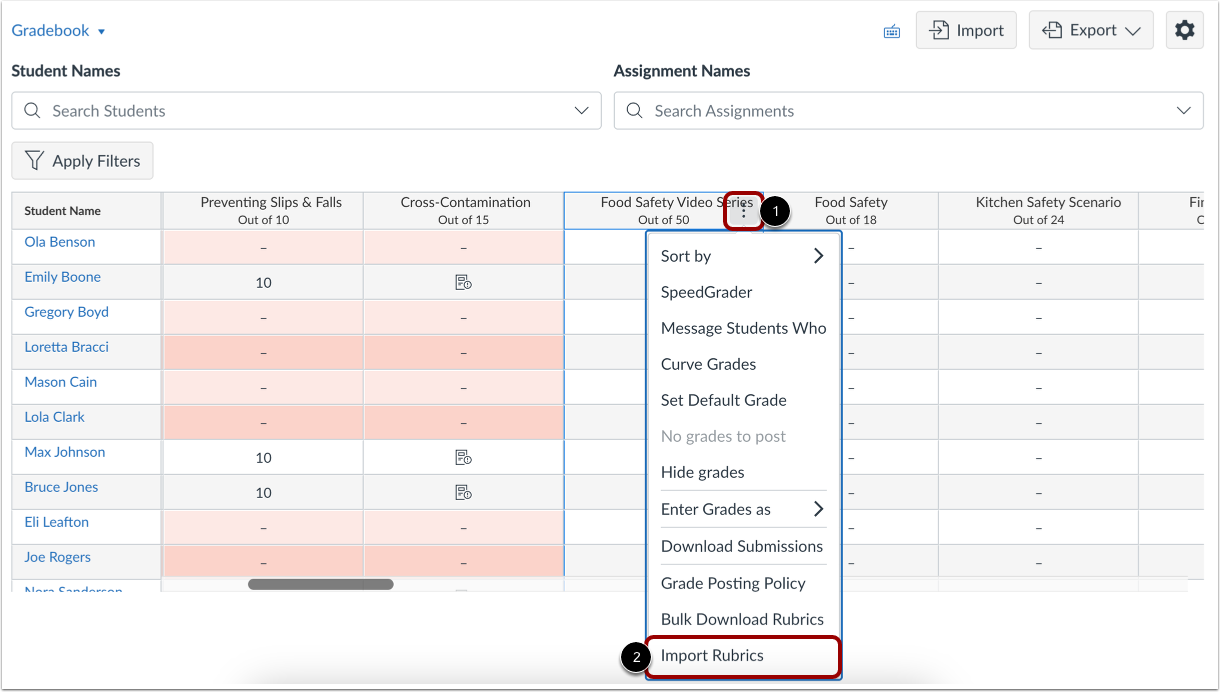
Task: Select SpeedGrader from the menu
Action: click(x=743, y=292)
